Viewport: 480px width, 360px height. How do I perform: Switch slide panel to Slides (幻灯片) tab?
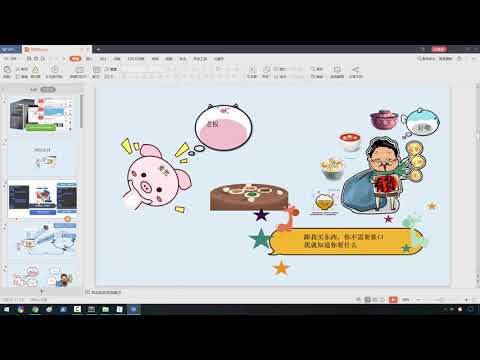pyautogui.click(x=48, y=89)
